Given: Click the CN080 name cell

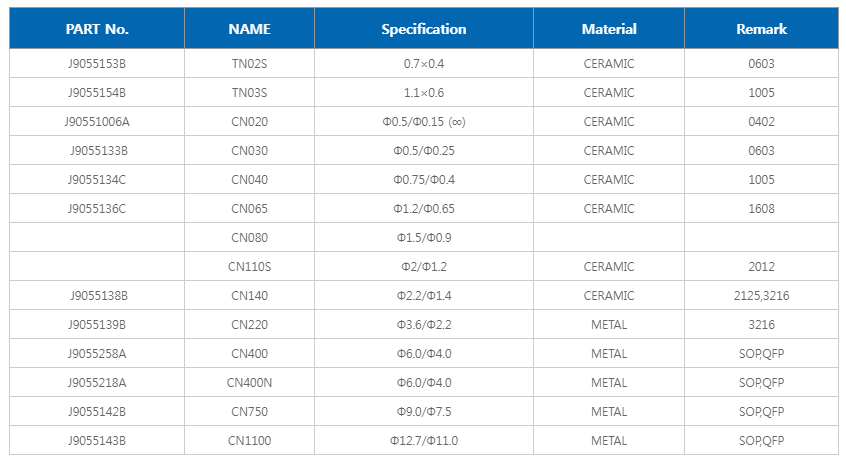Looking at the screenshot, I should point(249,238).
